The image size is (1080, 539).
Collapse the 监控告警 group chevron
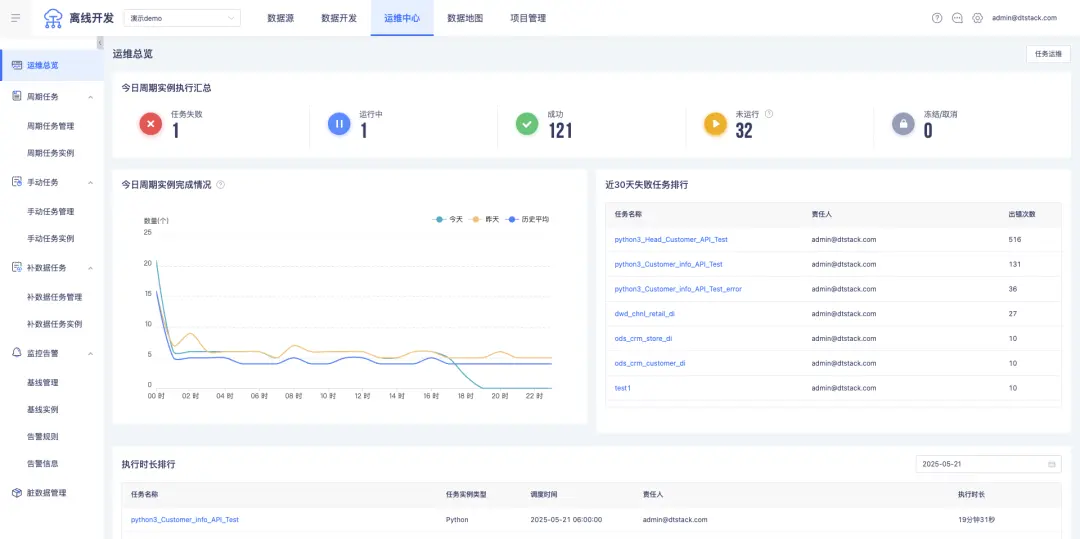90,353
